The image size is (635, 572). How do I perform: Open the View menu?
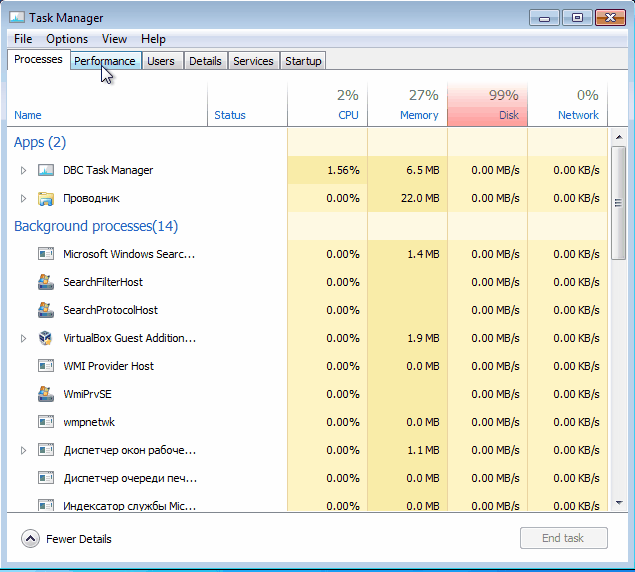click(114, 39)
